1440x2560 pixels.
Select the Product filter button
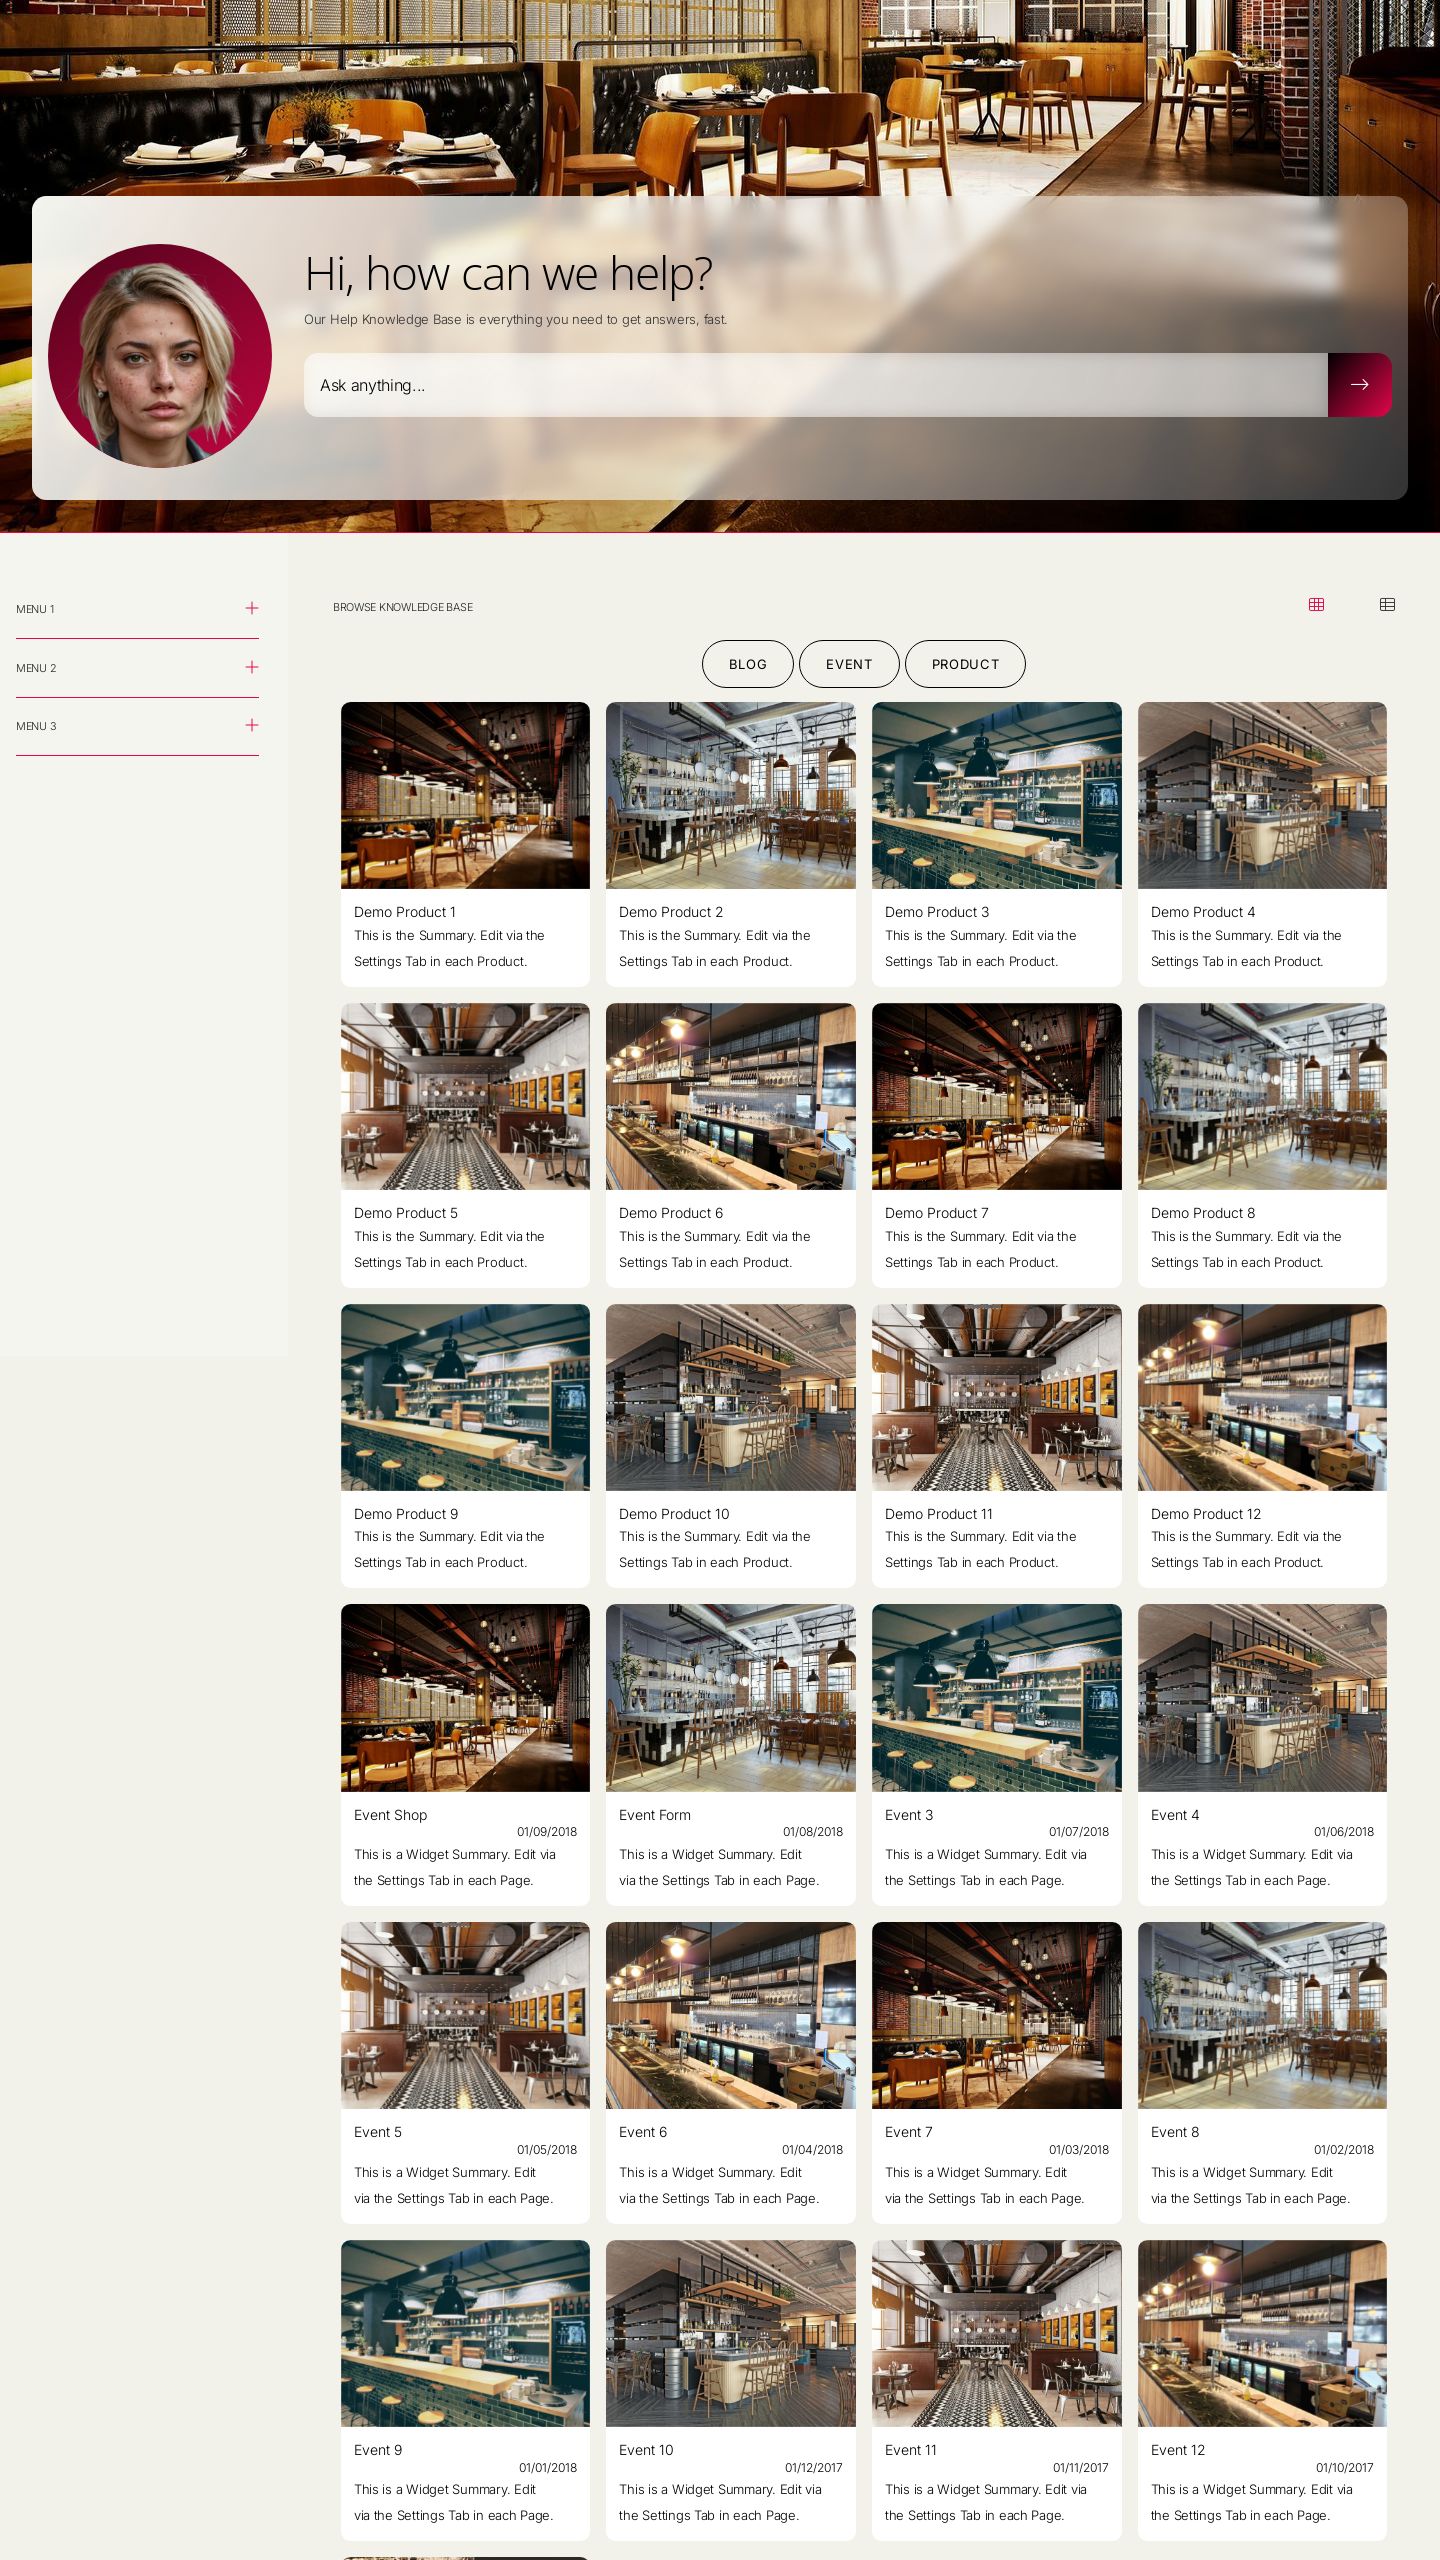click(x=965, y=664)
